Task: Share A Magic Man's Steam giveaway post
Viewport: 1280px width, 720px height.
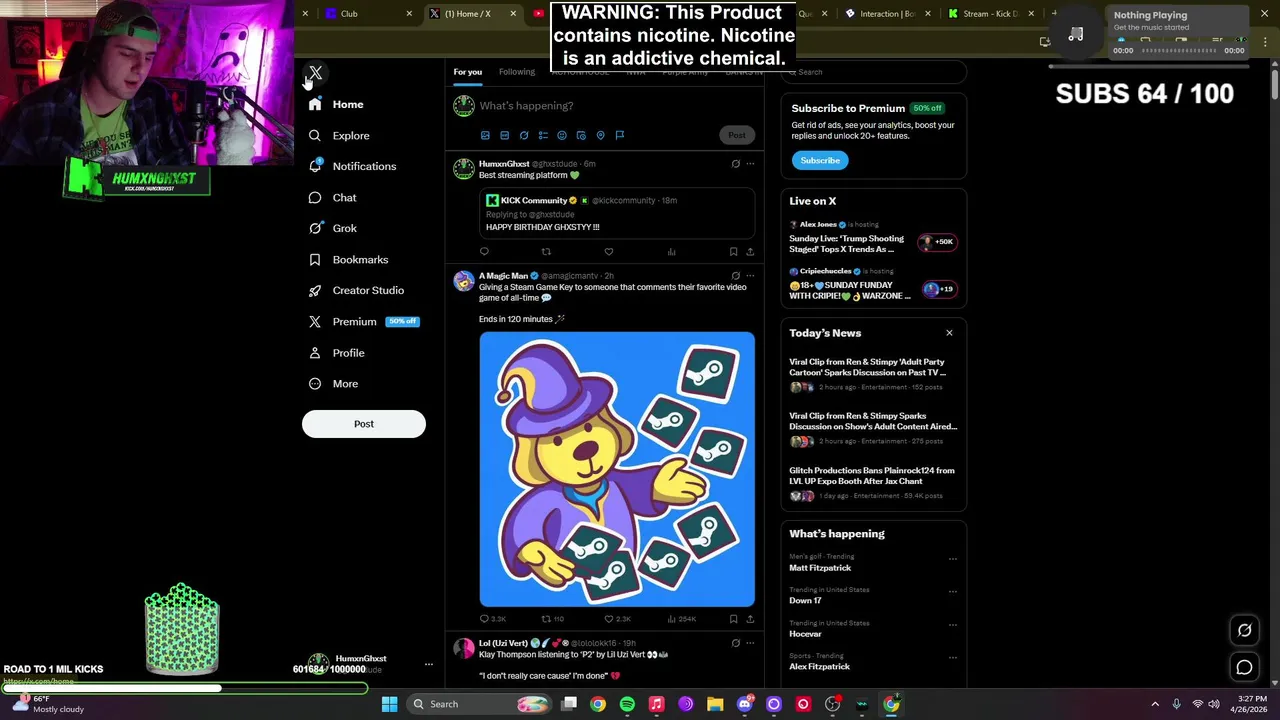Action: (750, 619)
